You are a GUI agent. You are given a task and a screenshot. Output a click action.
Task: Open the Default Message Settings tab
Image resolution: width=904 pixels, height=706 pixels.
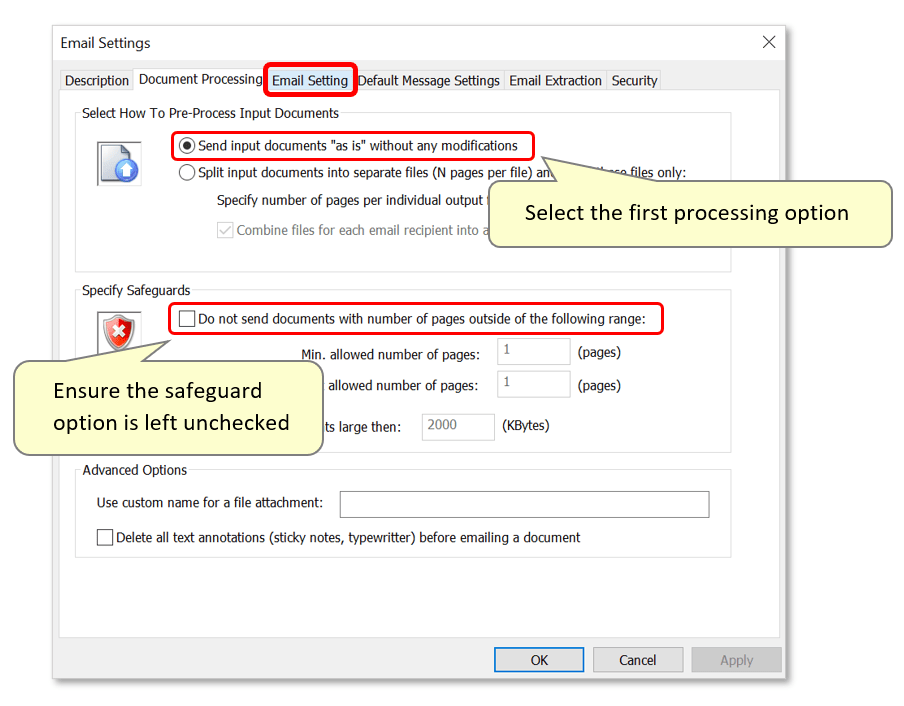429,80
